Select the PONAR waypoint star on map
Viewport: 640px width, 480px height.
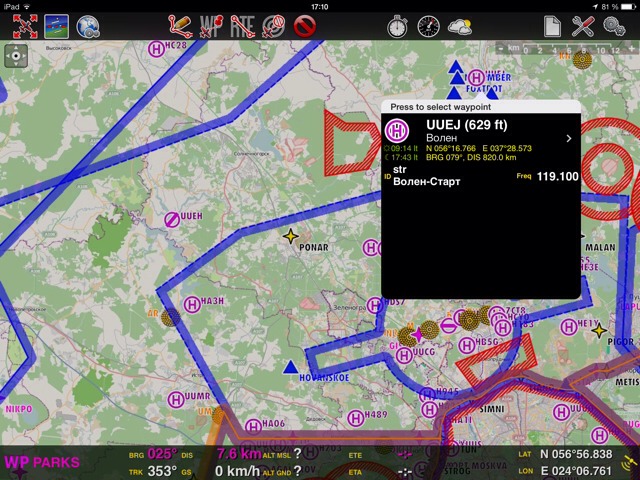(x=291, y=236)
